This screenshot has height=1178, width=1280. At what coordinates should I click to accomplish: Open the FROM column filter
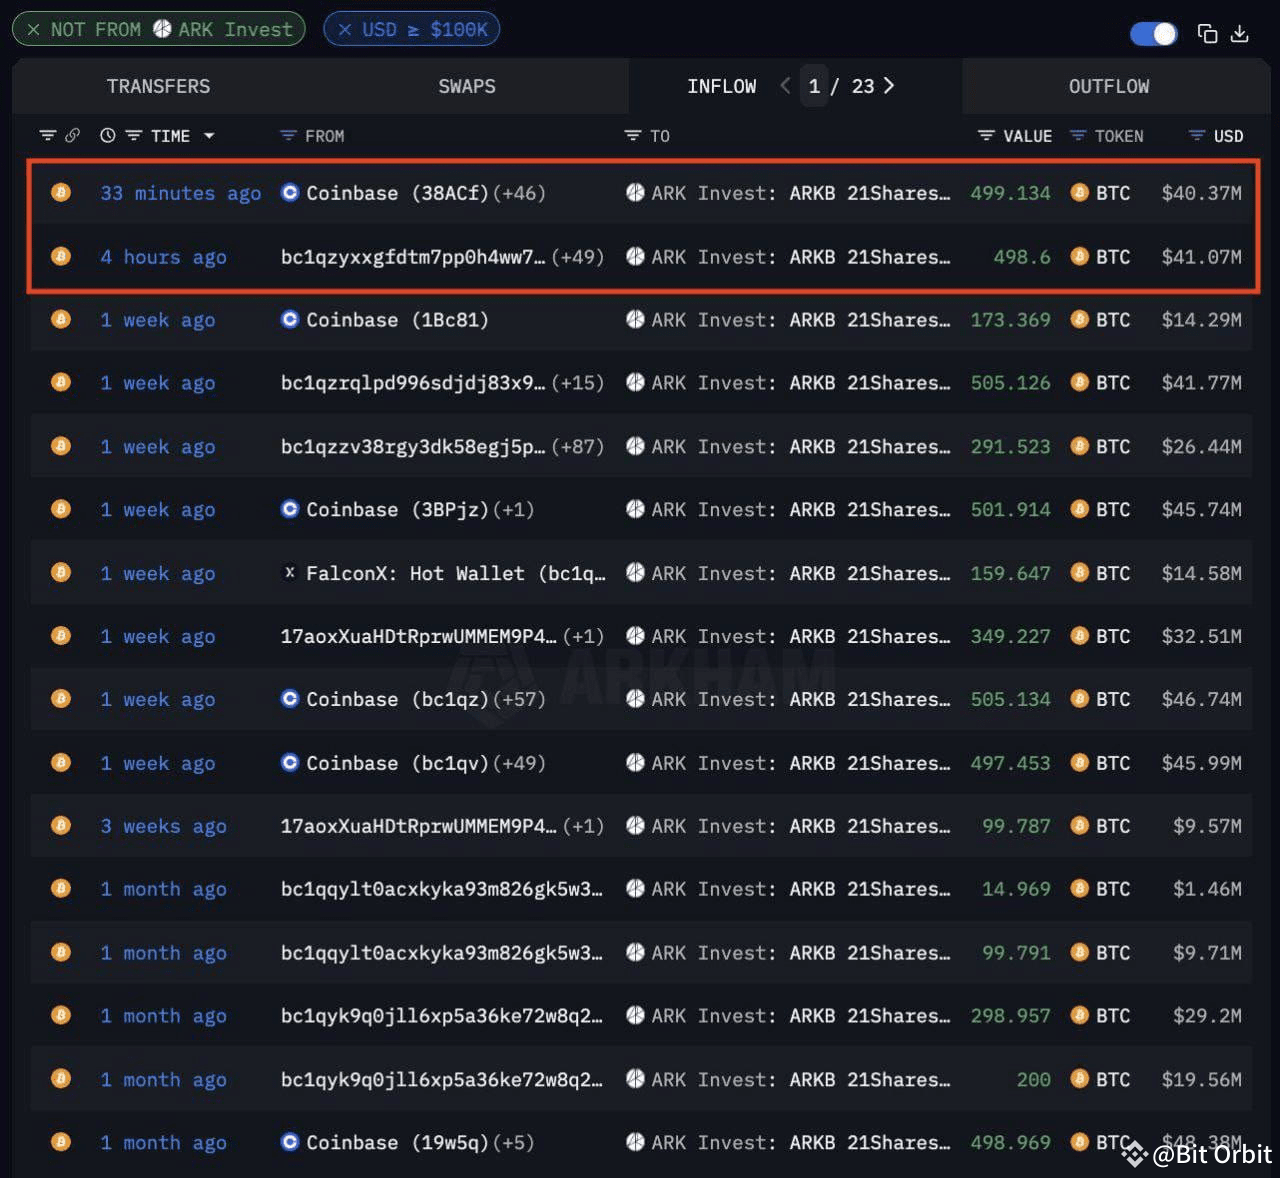[288, 135]
